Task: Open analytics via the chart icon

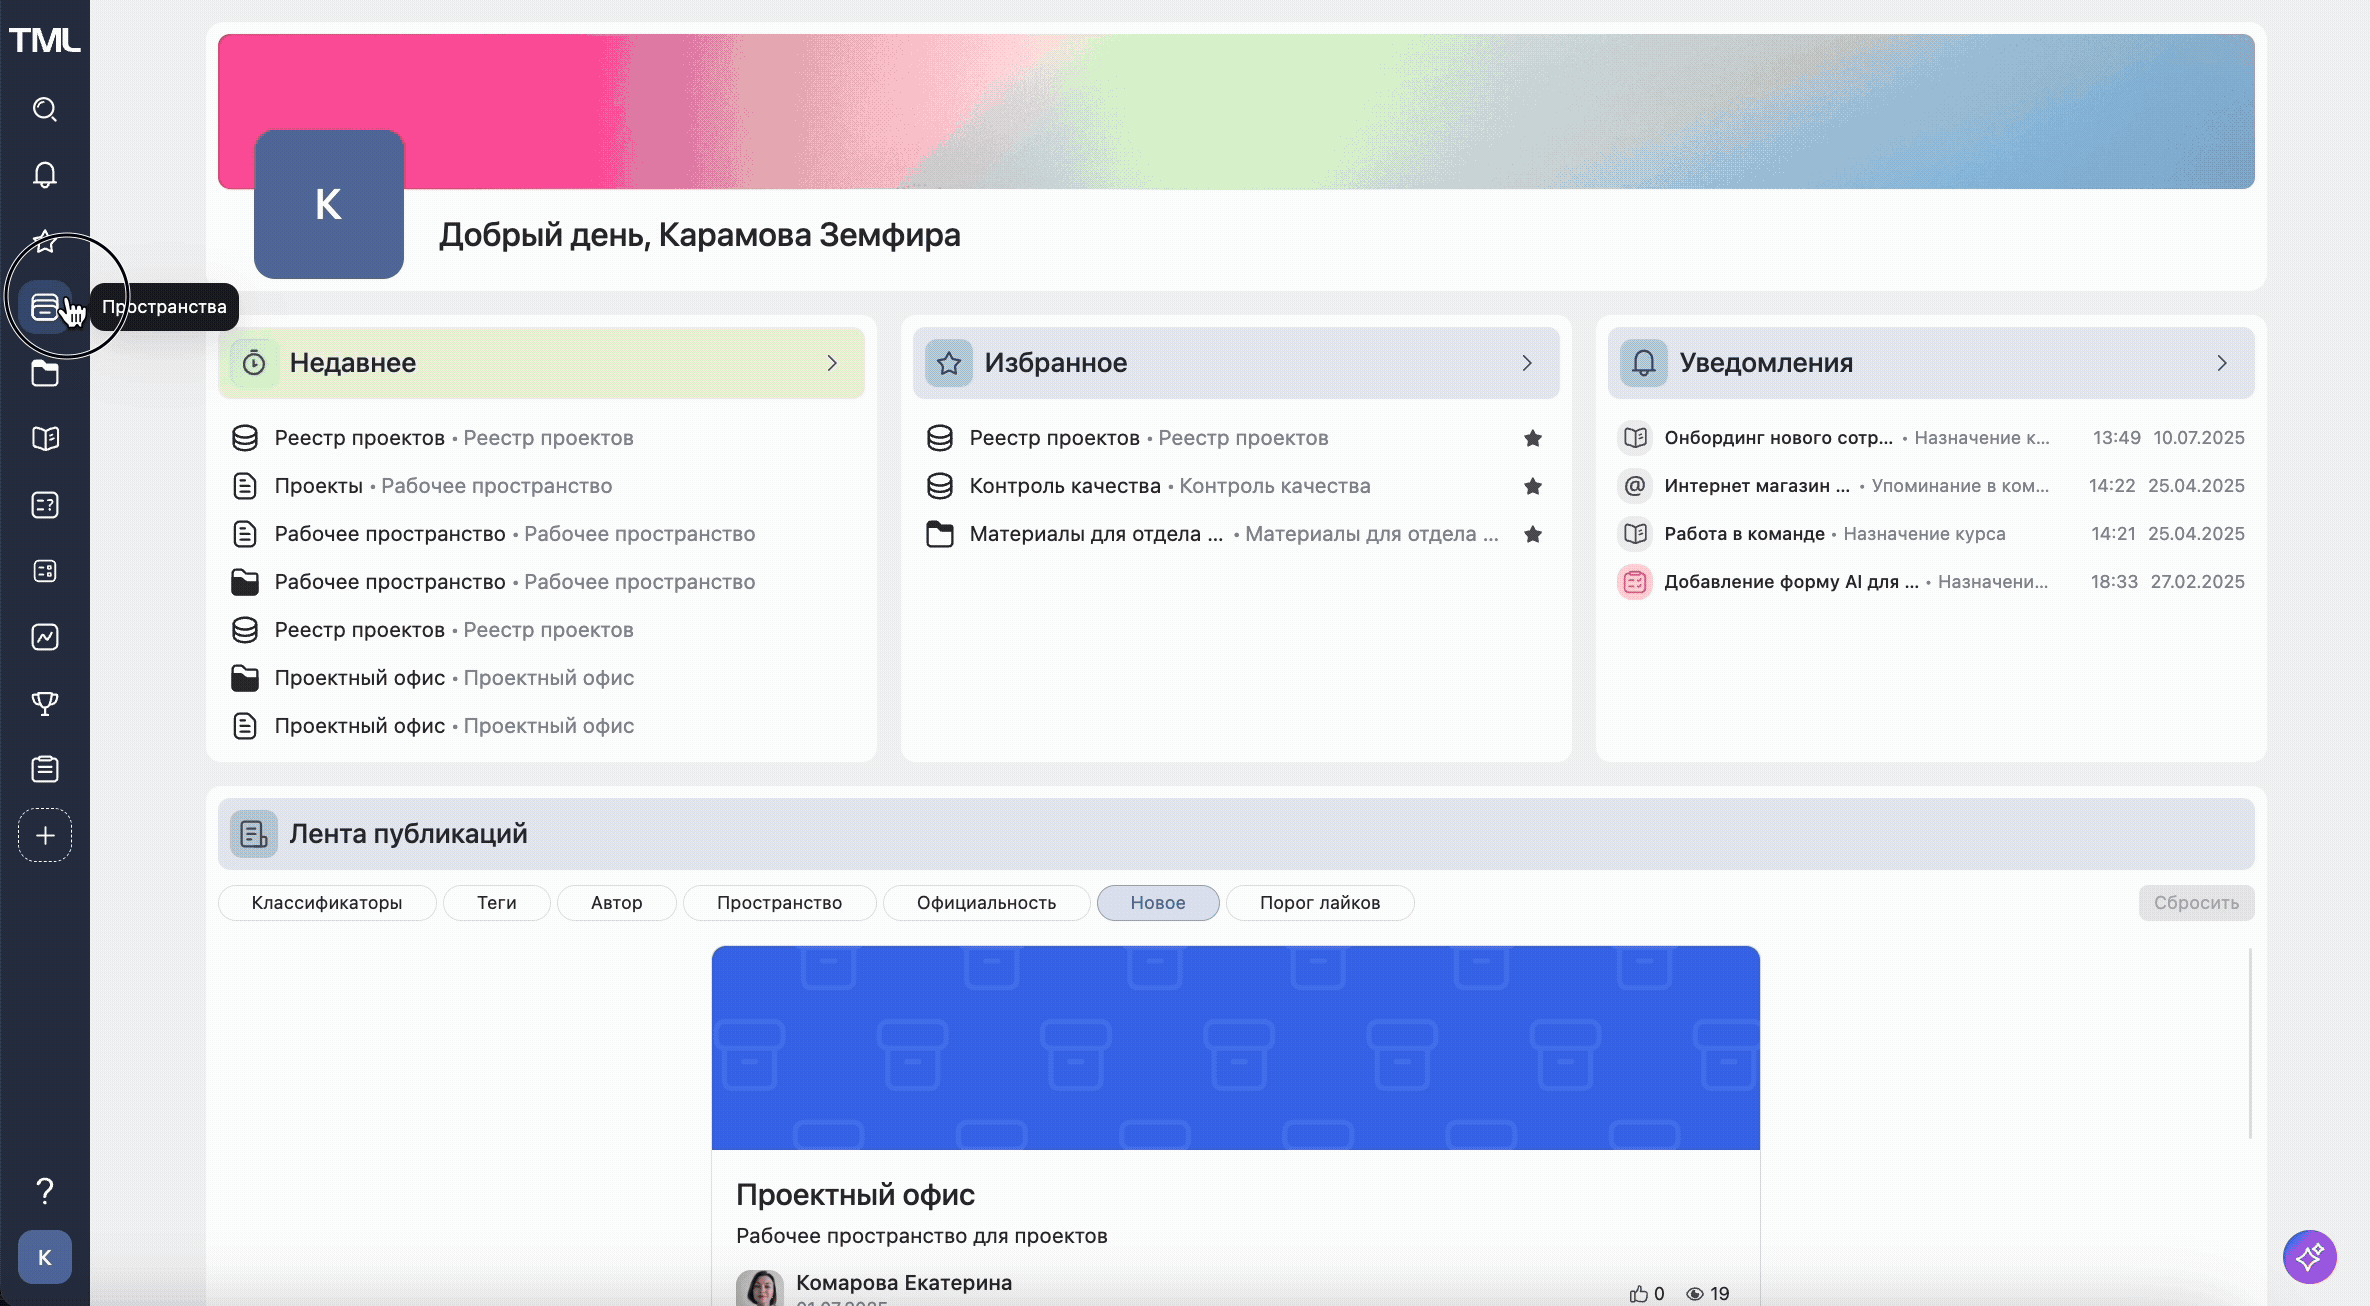Action: (x=44, y=636)
